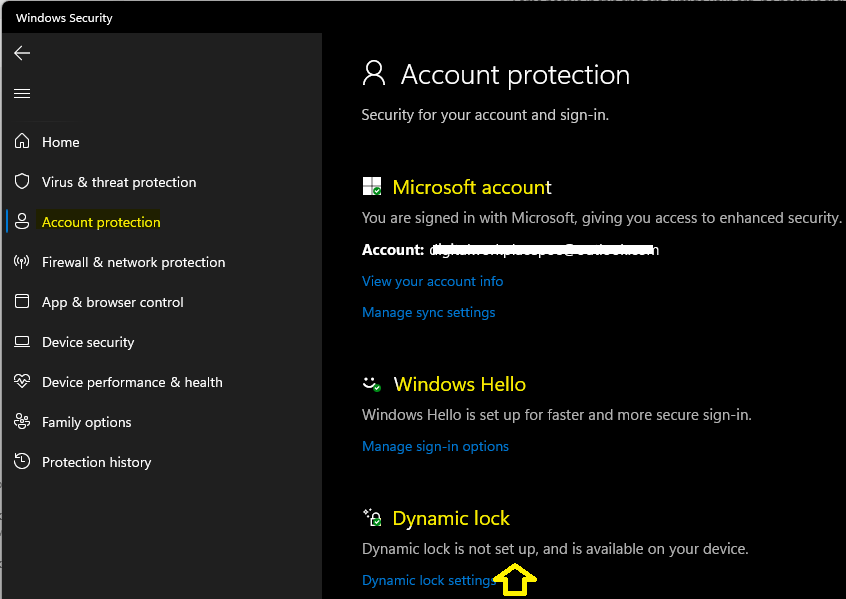Viewport: 846px width, 599px height.
Task: Open Protection history page
Action: point(97,462)
